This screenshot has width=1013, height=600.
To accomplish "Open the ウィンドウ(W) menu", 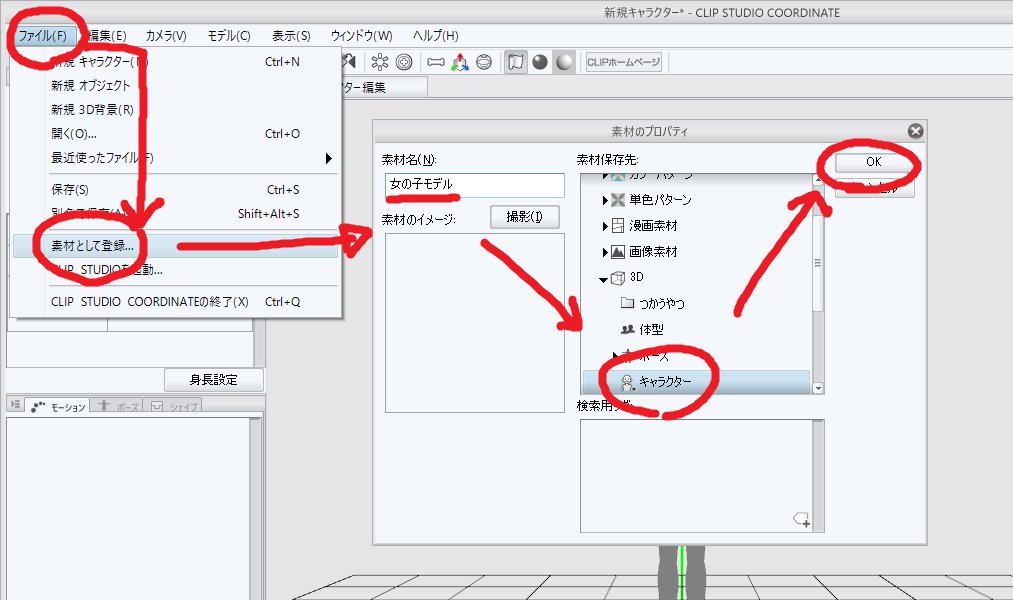I will click(x=361, y=36).
